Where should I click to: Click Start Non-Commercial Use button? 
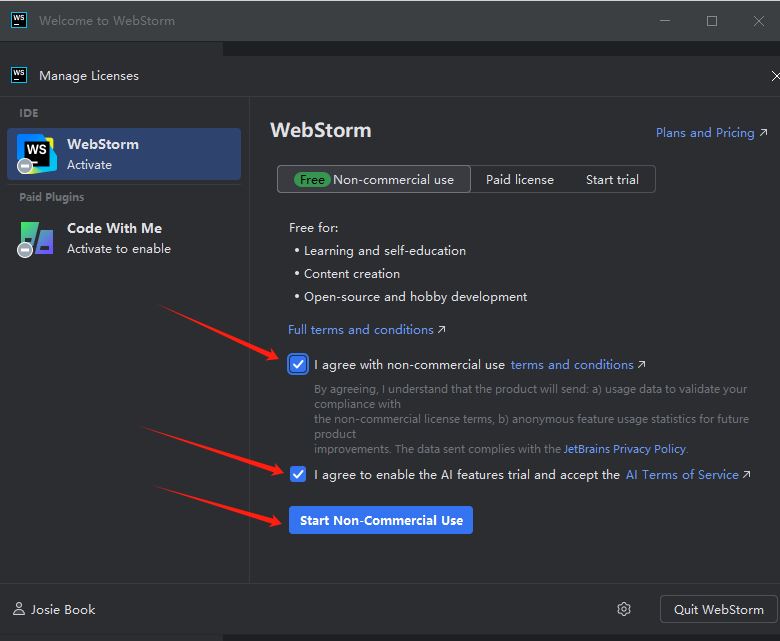point(381,520)
